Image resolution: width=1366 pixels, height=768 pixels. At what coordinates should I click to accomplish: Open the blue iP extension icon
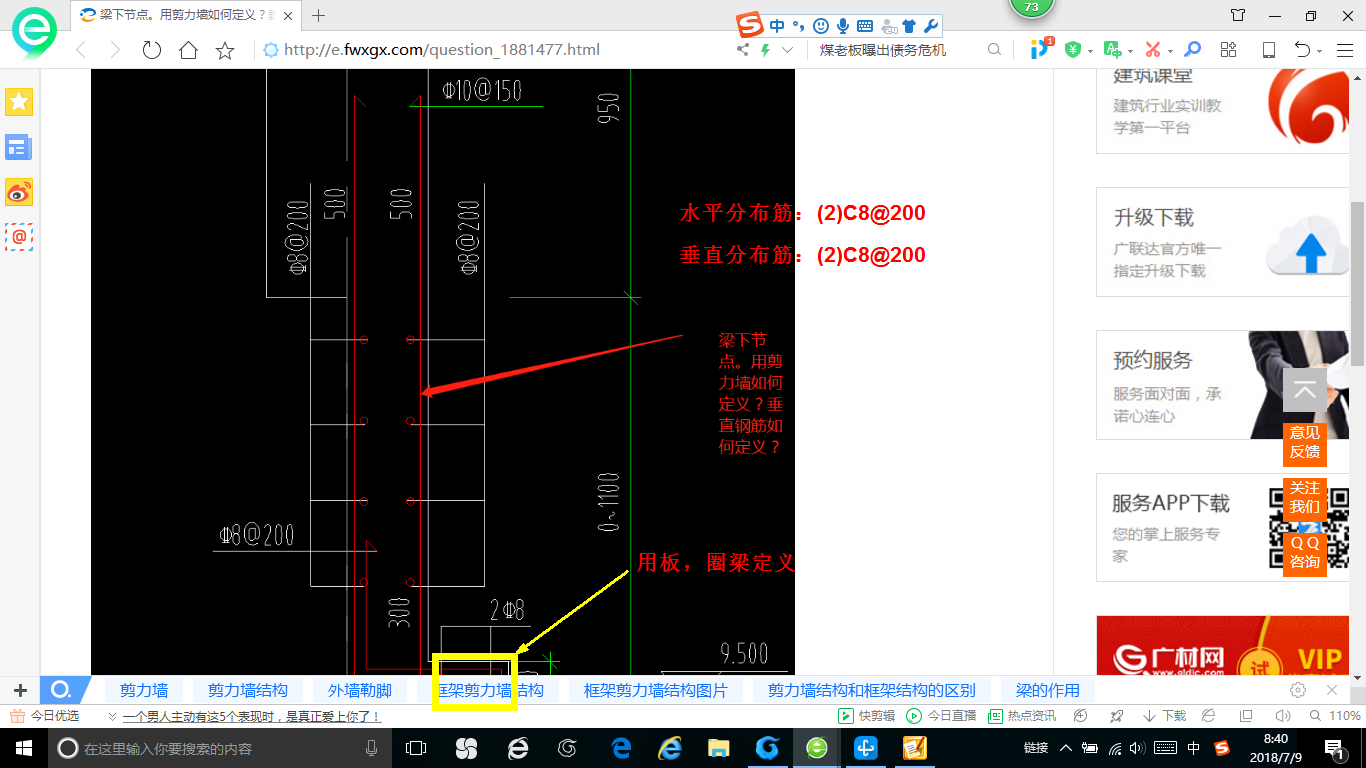(x=1040, y=48)
